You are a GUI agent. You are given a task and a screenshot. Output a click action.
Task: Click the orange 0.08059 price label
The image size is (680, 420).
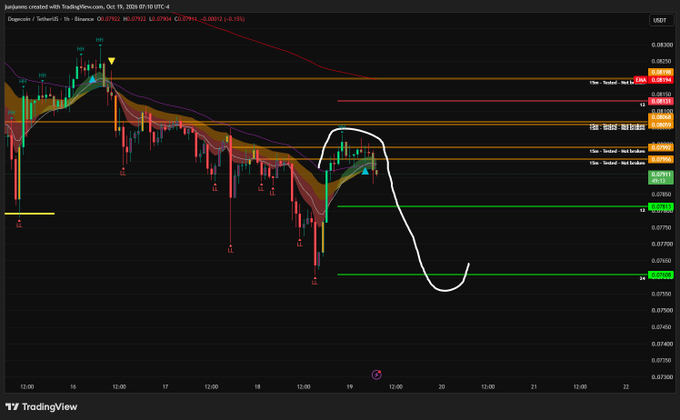click(x=660, y=125)
